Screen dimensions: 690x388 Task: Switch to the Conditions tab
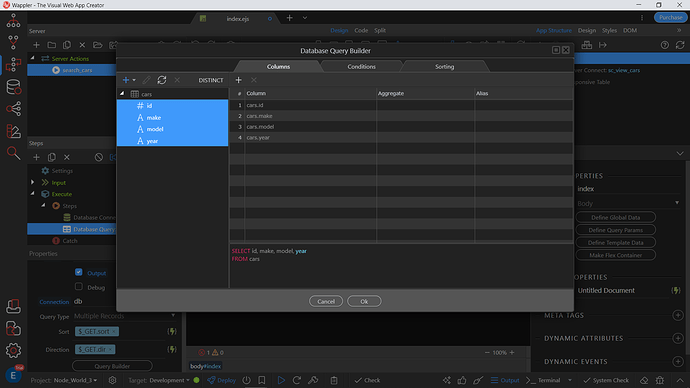pyautogui.click(x=361, y=66)
